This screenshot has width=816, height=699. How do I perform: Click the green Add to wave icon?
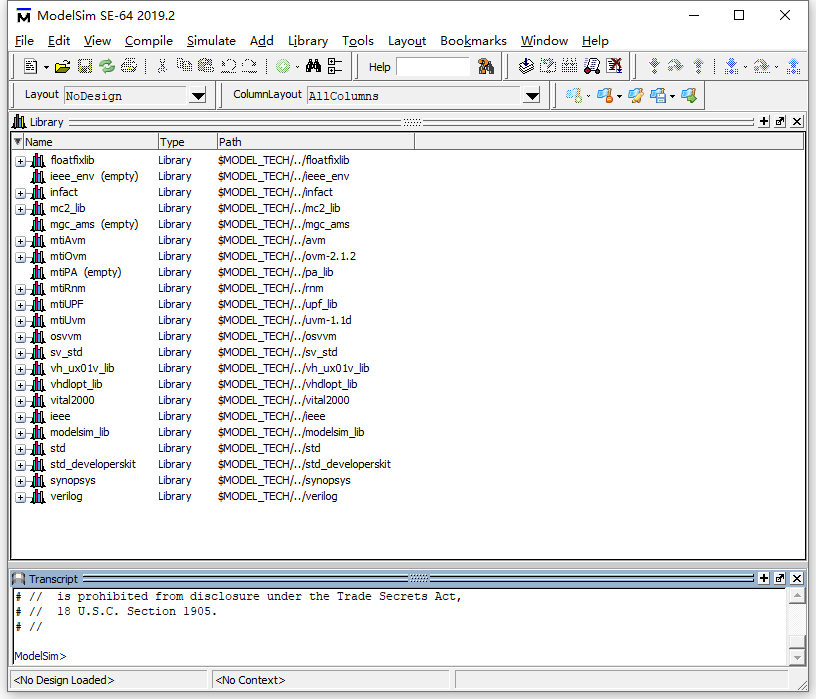pos(283,66)
